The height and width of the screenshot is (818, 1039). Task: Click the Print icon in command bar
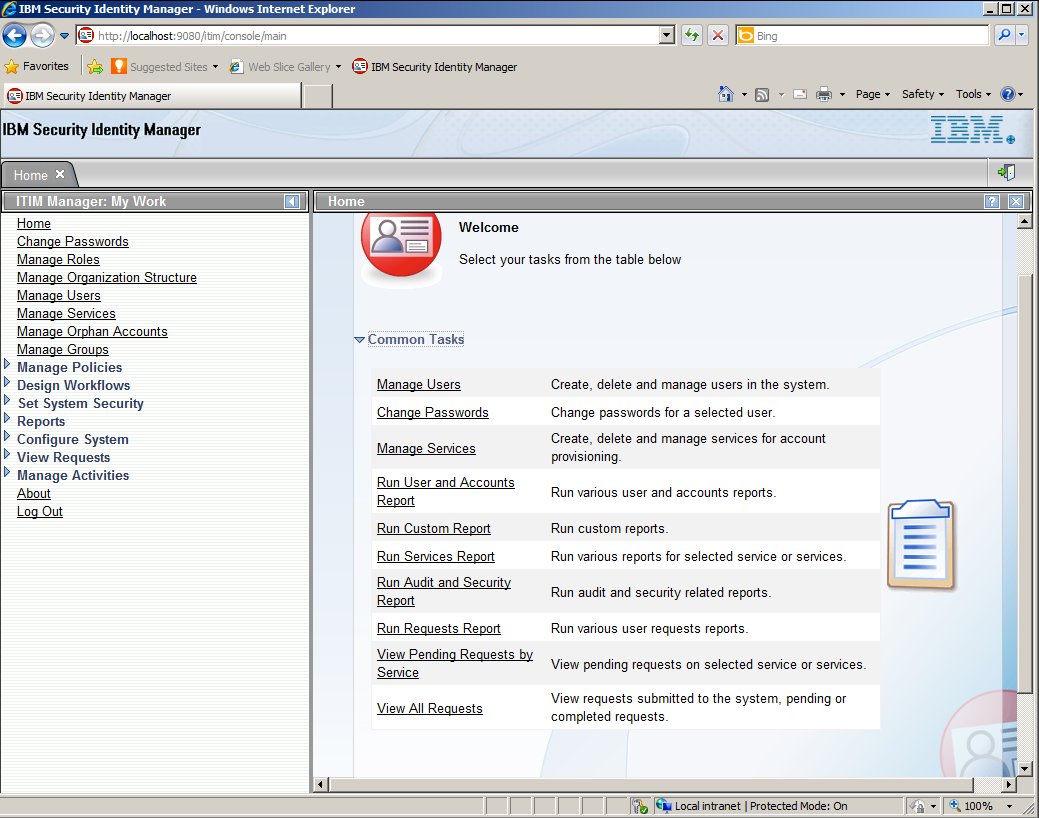click(824, 94)
